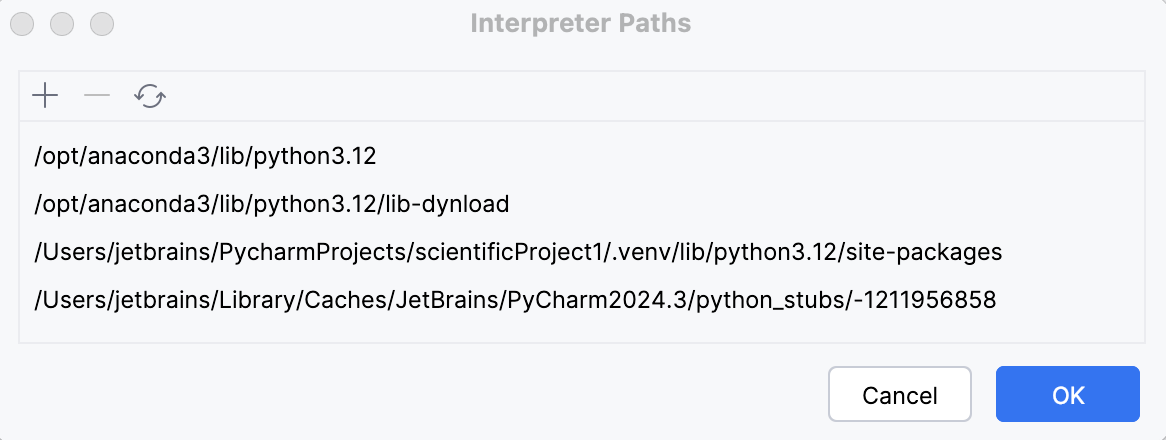Image resolution: width=1166 pixels, height=440 pixels.
Task: Choose the first anaconda3 path row
Action: [x=205, y=156]
